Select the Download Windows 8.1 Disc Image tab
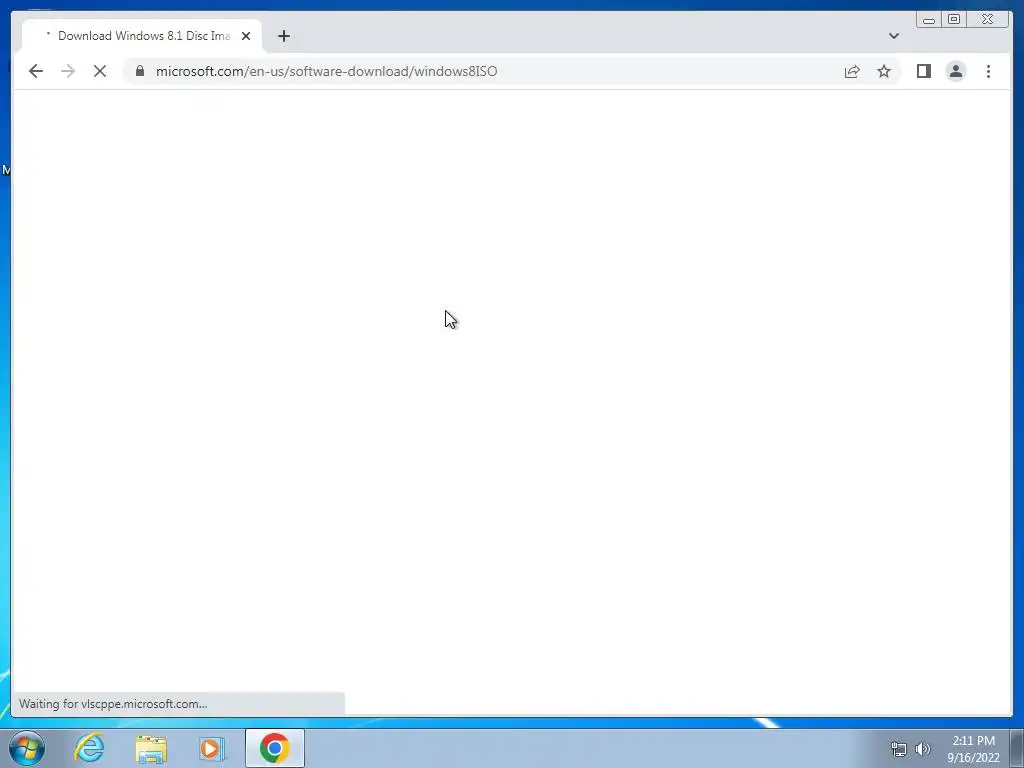The height and width of the screenshot is (768, 1024). (x=142, y=36)
